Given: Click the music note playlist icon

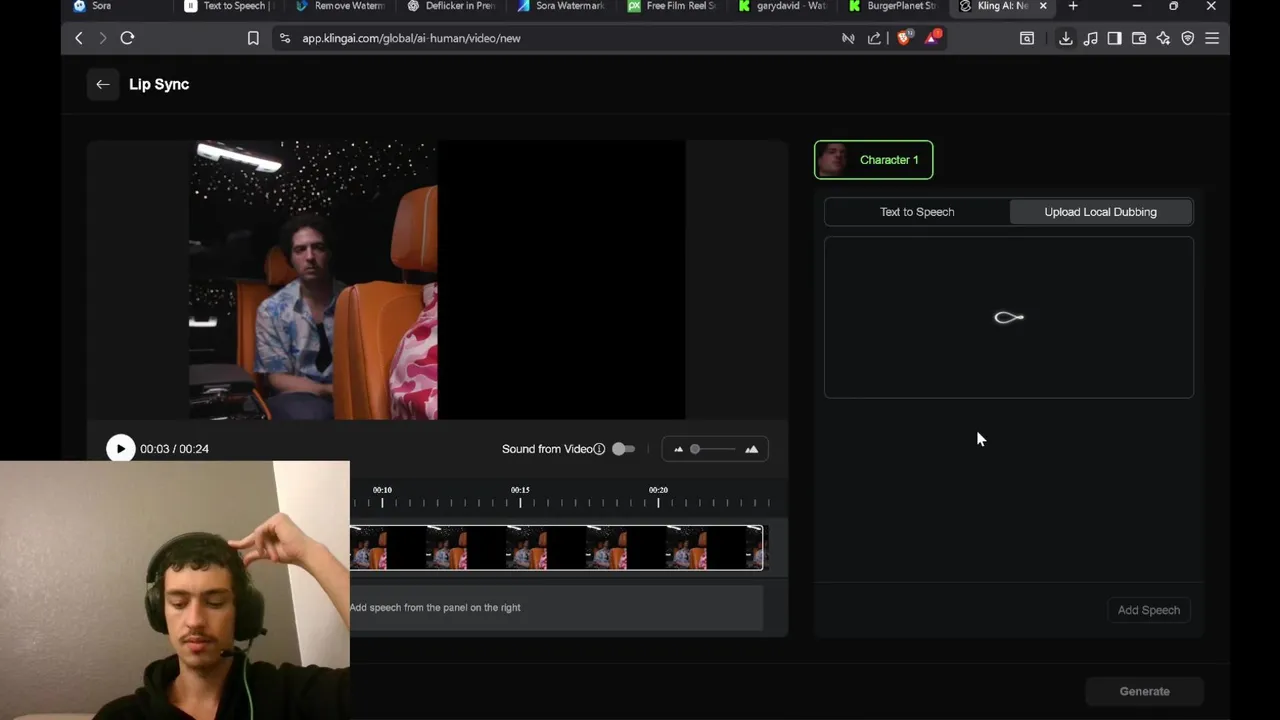Looking at the screenshot, I should click(1090, 38).
